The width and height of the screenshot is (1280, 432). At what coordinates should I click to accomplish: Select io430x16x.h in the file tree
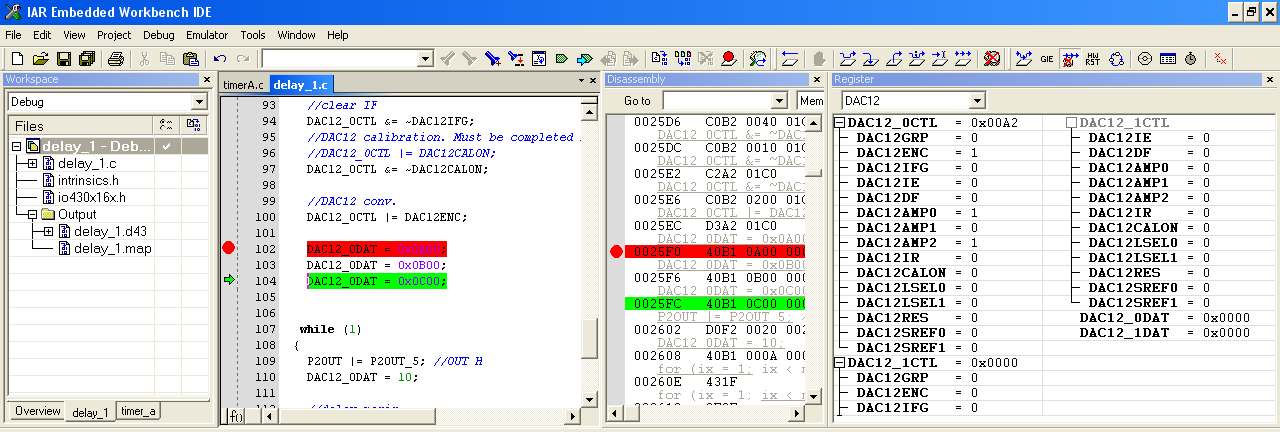click(x=90, y=197)
